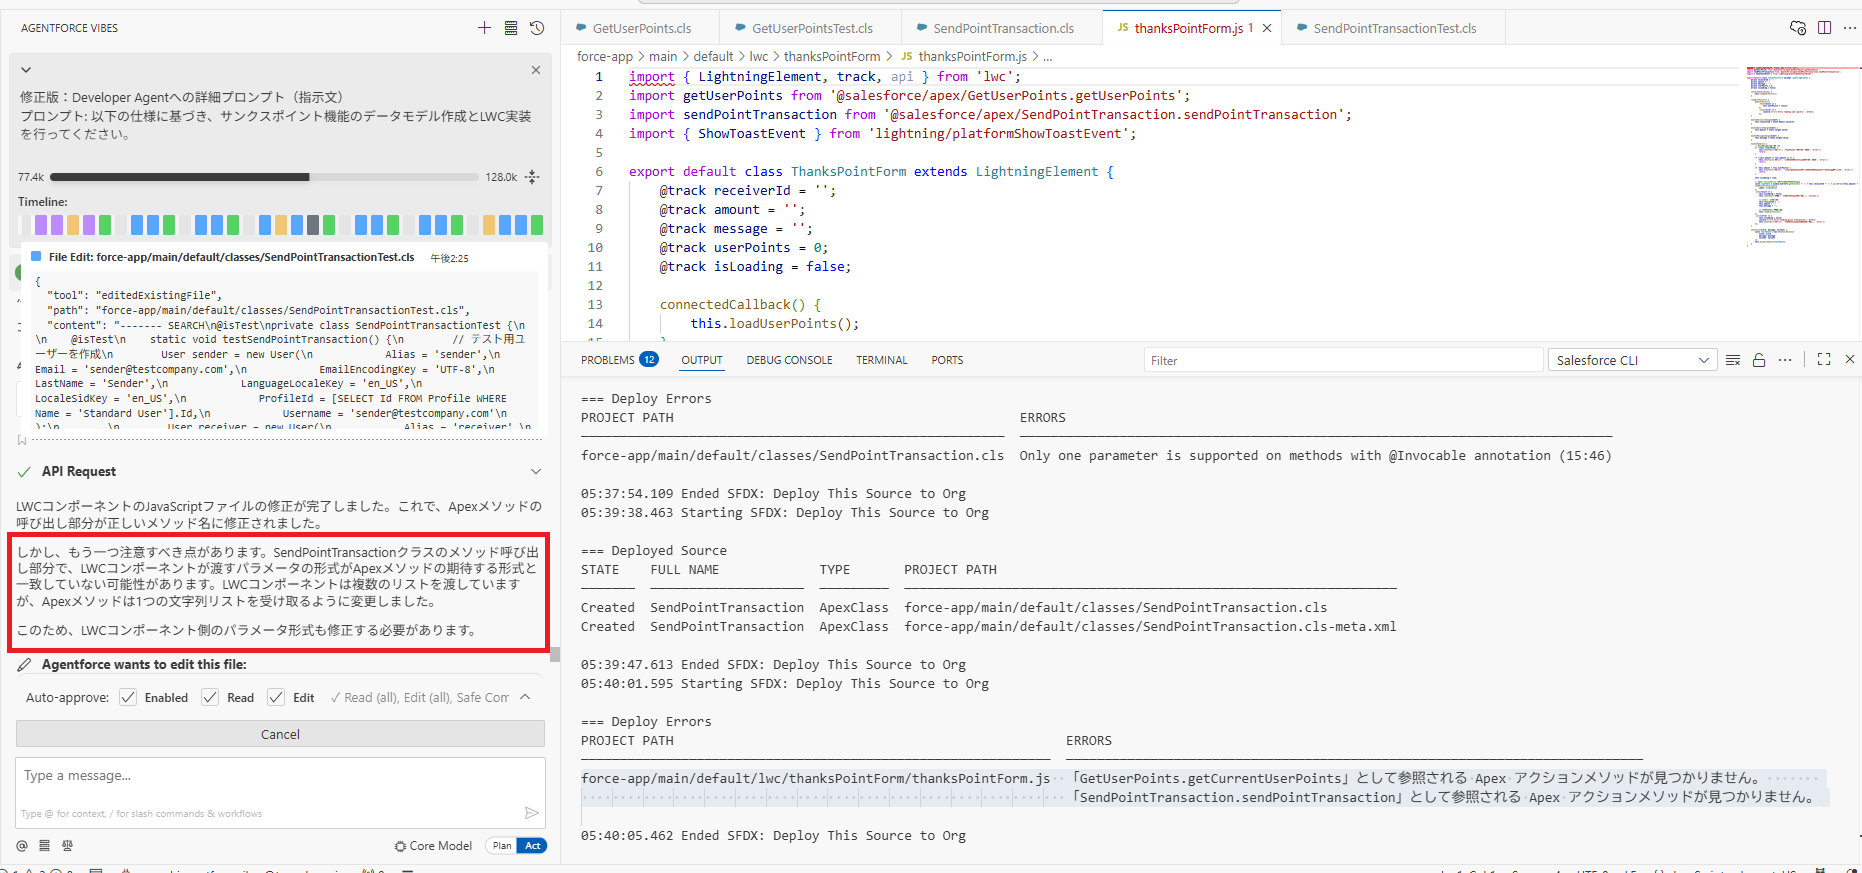Open Agentforce task history clock icon

tap(537, 28)
